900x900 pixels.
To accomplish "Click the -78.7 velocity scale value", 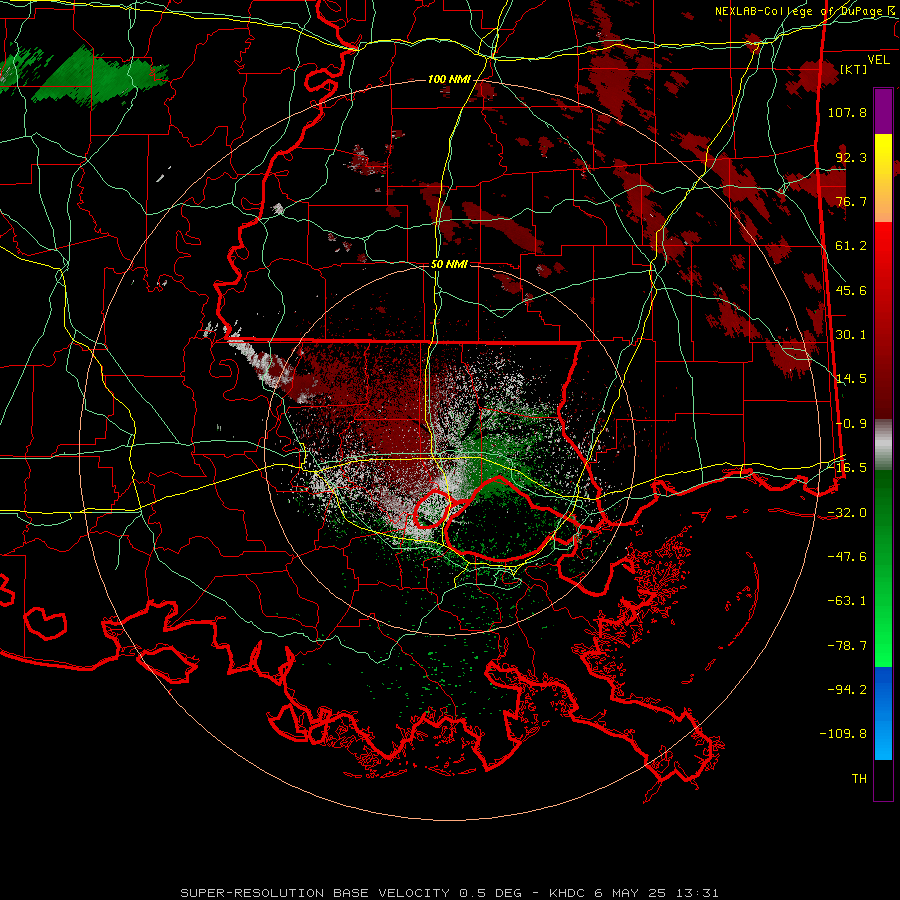I will 847,646.
